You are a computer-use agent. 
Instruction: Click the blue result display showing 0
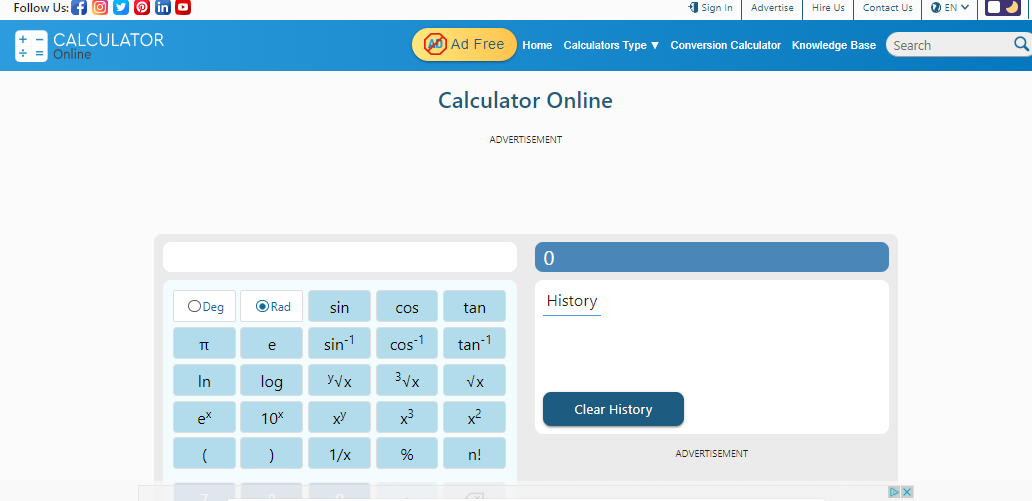[x=711, y=257]
